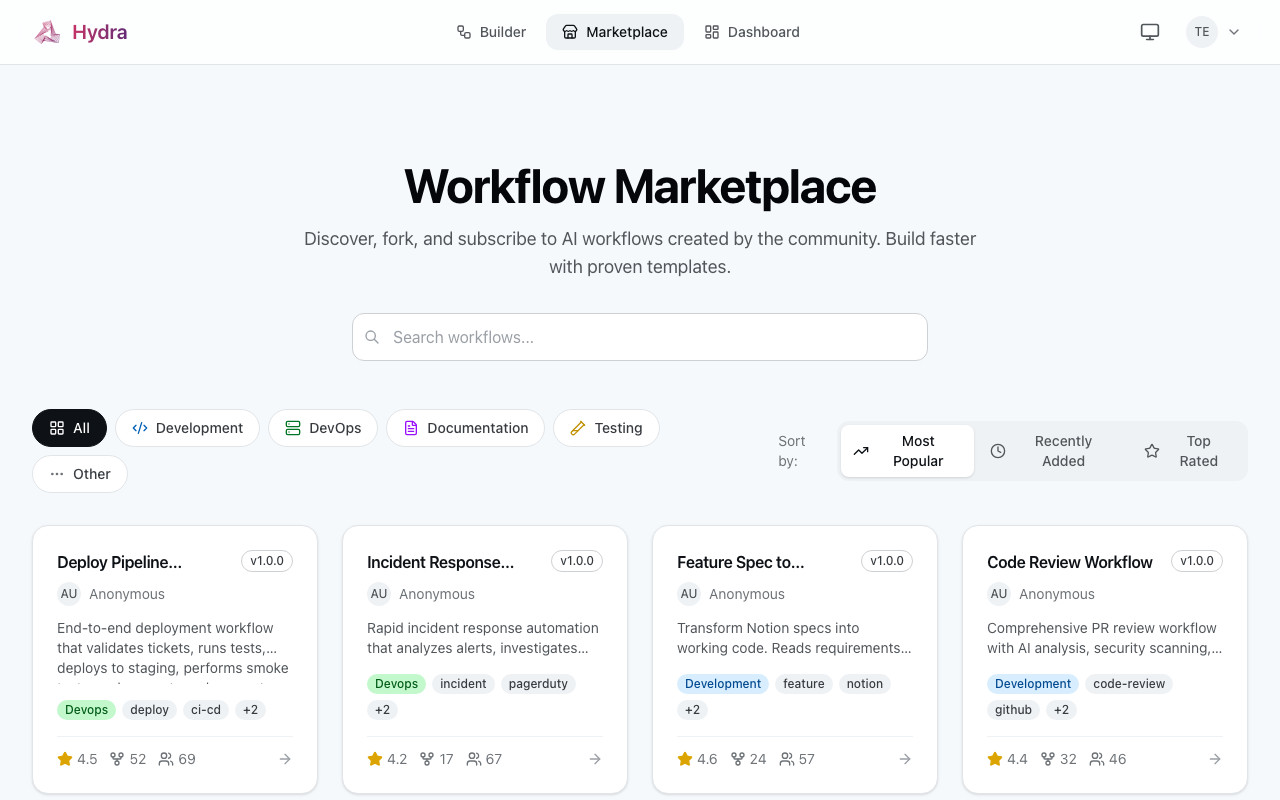Click the star rating icon on Code Review Workflow
The image size is (1280, 800).
(994, 758)
